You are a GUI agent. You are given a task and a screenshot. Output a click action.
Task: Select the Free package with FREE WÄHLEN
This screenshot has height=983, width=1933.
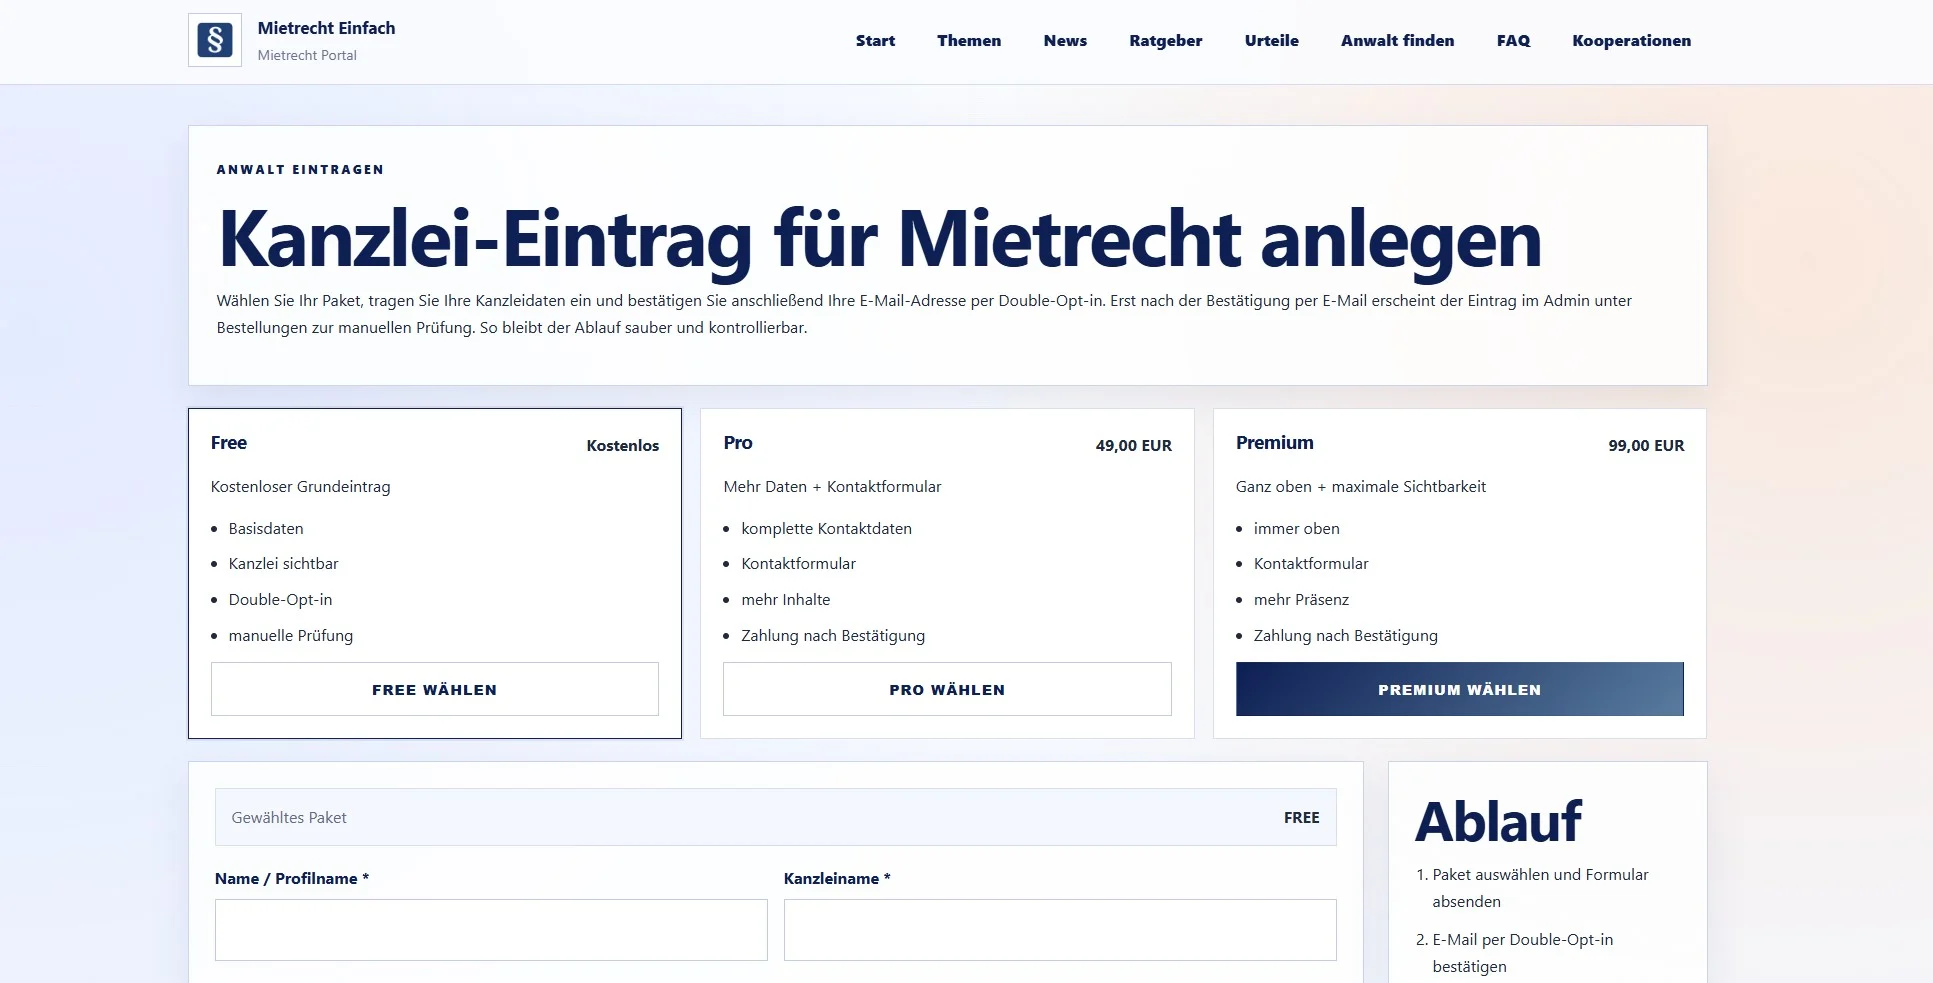pyautogui.click(x=434, y=689)
